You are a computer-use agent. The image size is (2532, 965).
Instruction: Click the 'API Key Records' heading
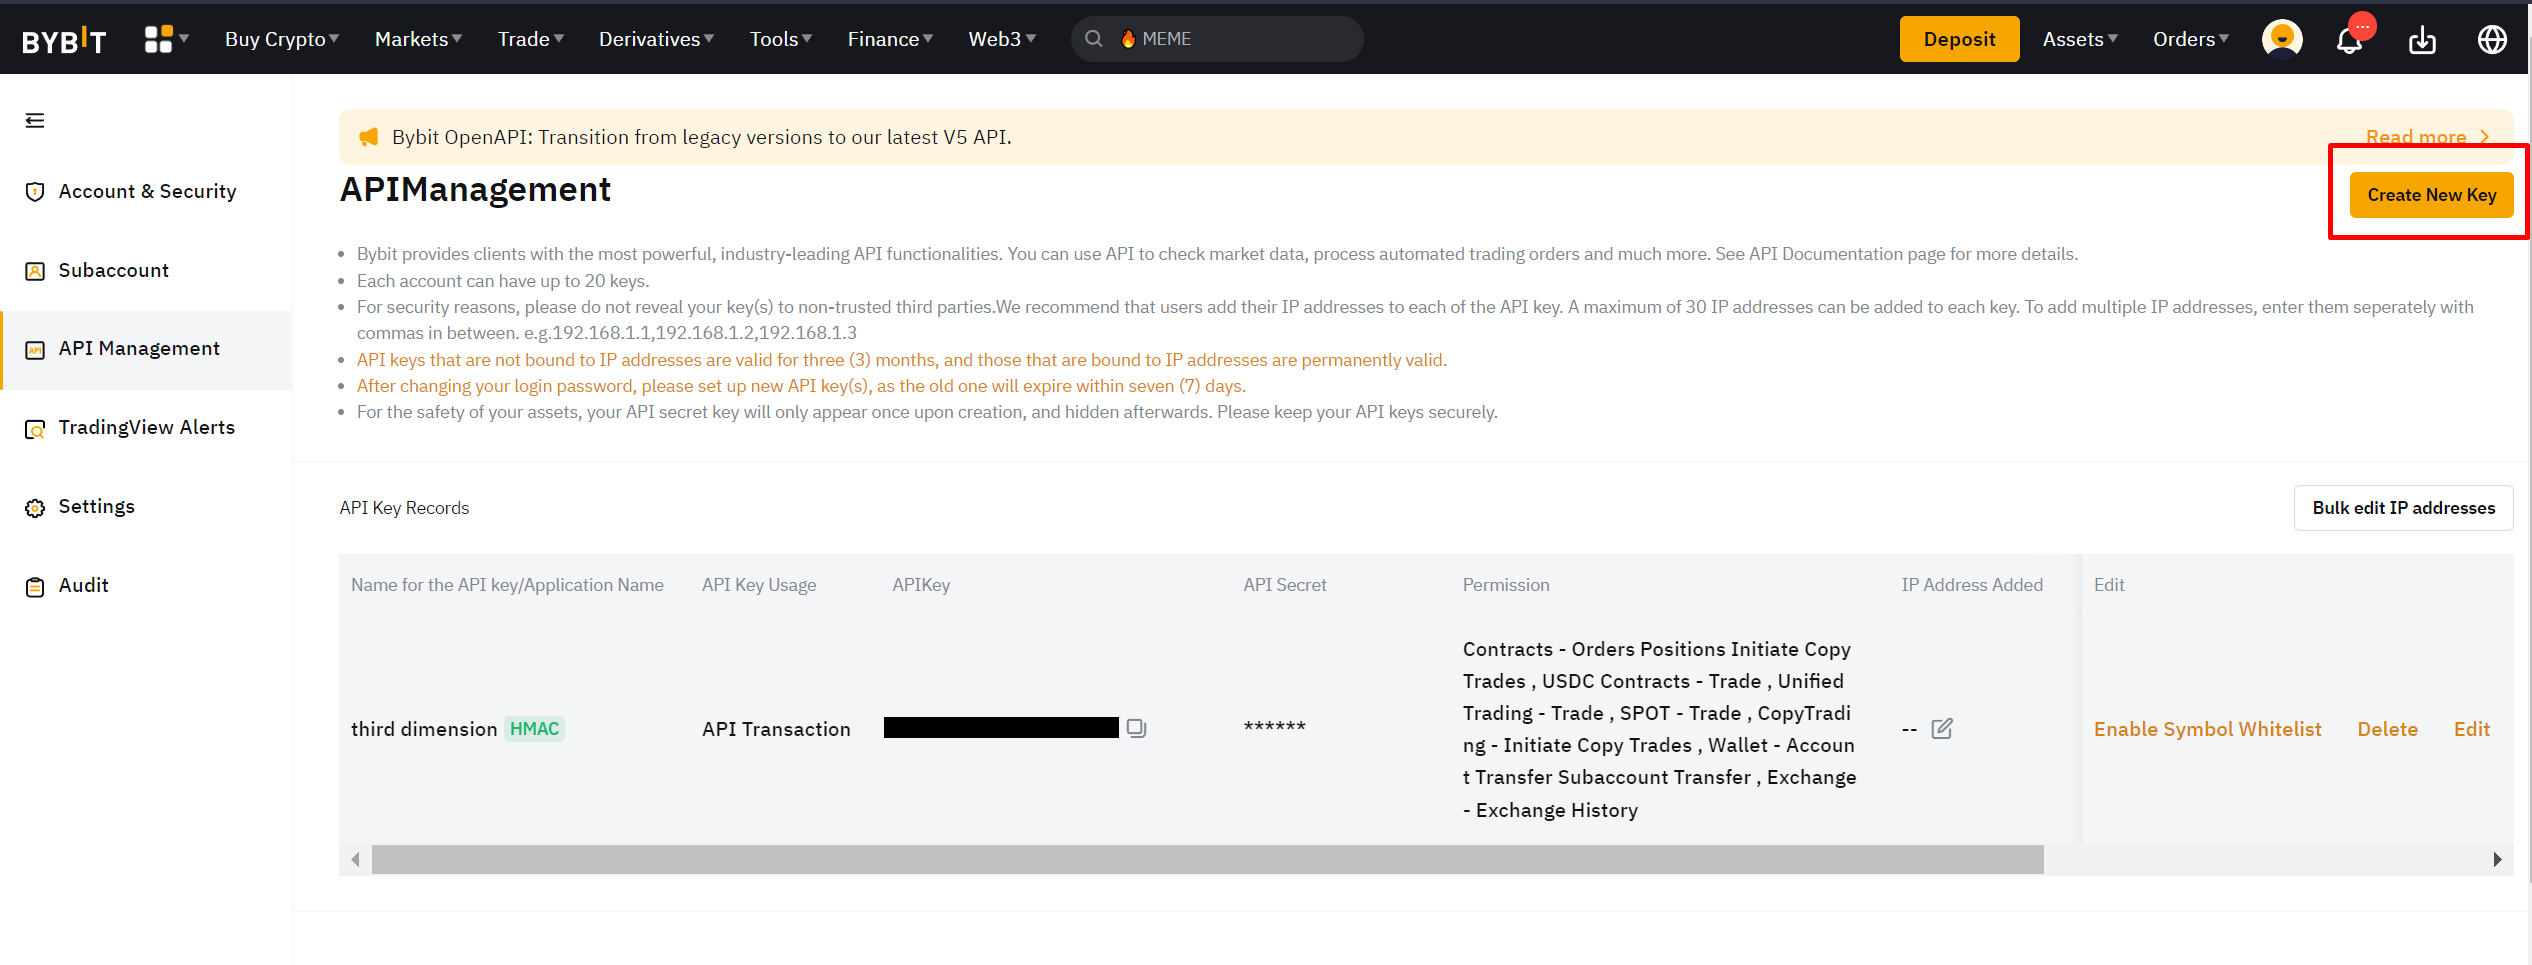tap(404, 508)
